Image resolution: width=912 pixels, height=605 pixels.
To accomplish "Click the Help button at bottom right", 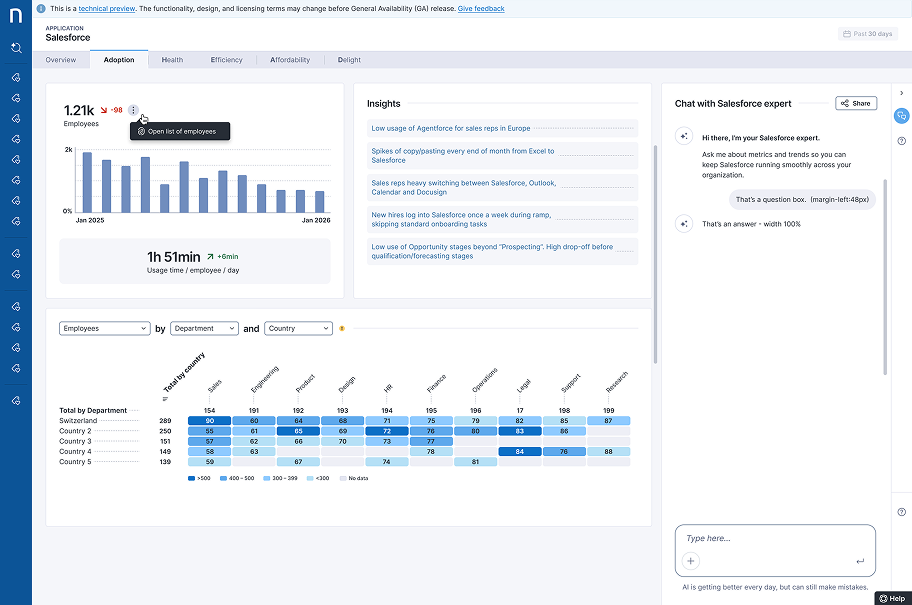I will point(893,598).
